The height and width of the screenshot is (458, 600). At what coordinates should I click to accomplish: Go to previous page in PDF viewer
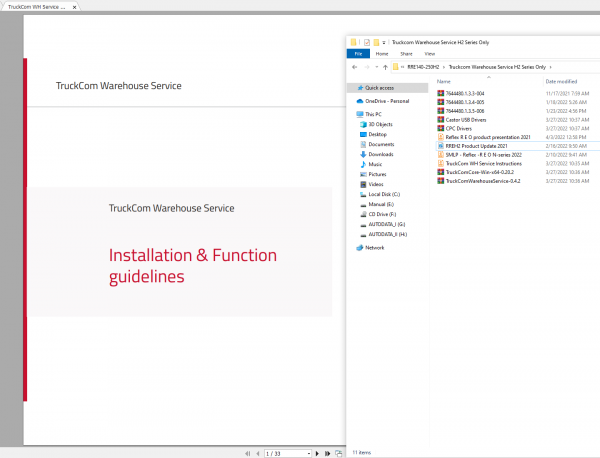(x=258, y=453)
